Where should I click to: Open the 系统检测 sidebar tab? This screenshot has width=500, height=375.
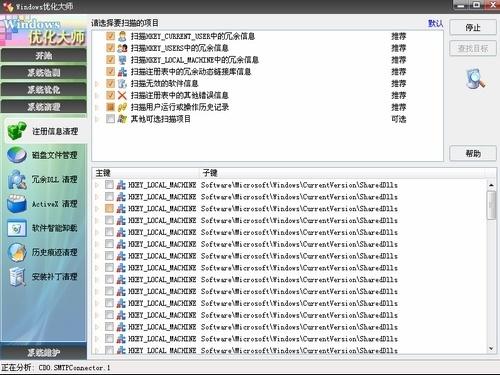coord(44,72)
